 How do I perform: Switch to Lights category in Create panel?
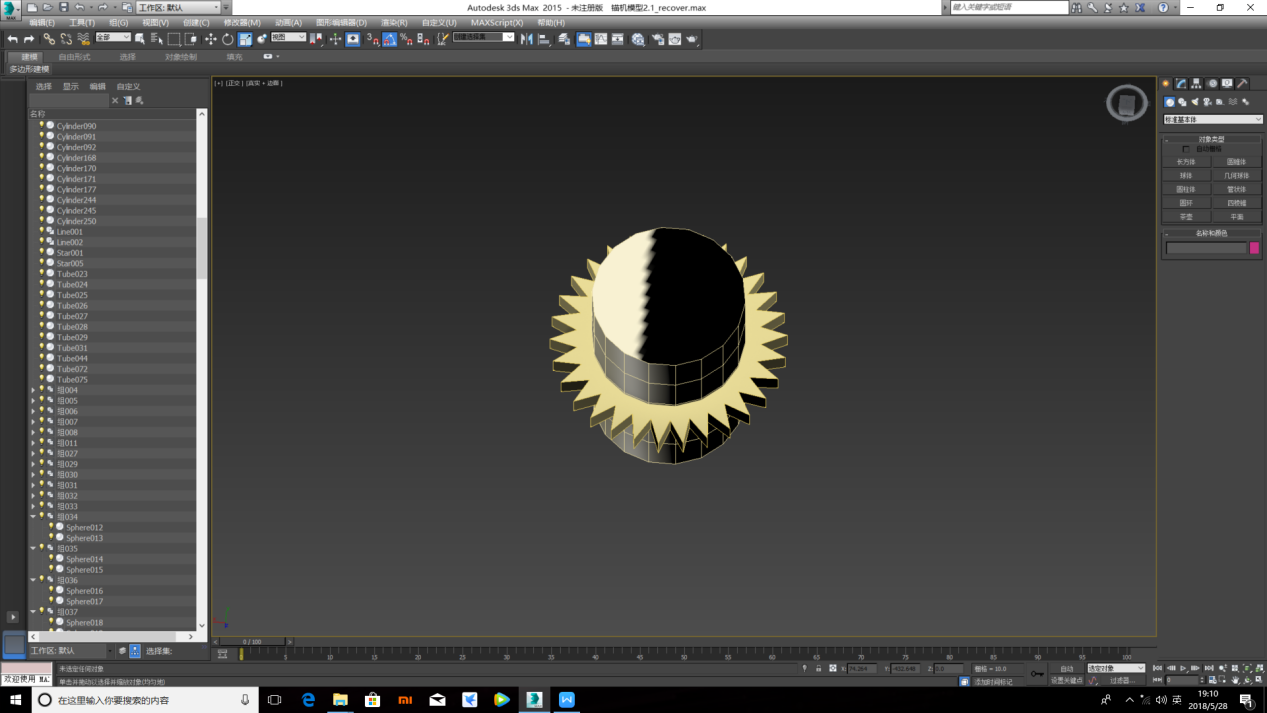pos(1195,102)
